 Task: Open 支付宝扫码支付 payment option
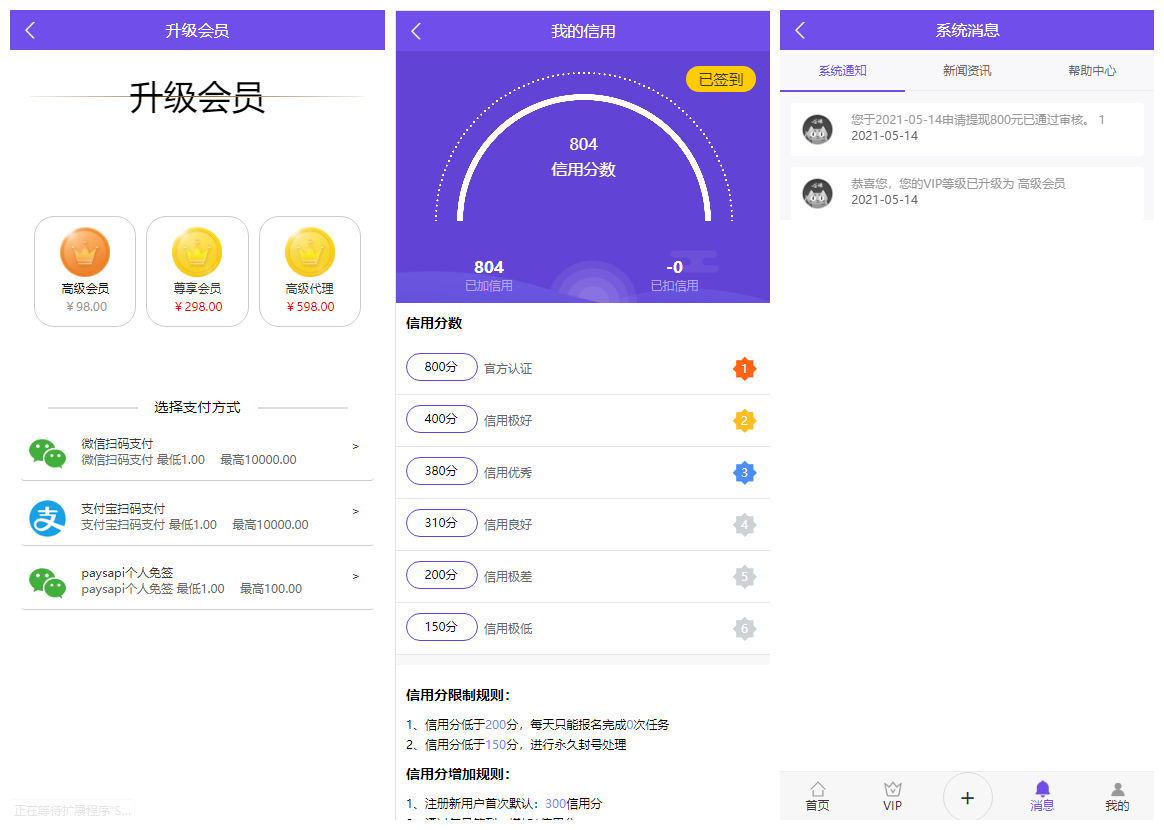pyautogui.click(x=197, y=517)
